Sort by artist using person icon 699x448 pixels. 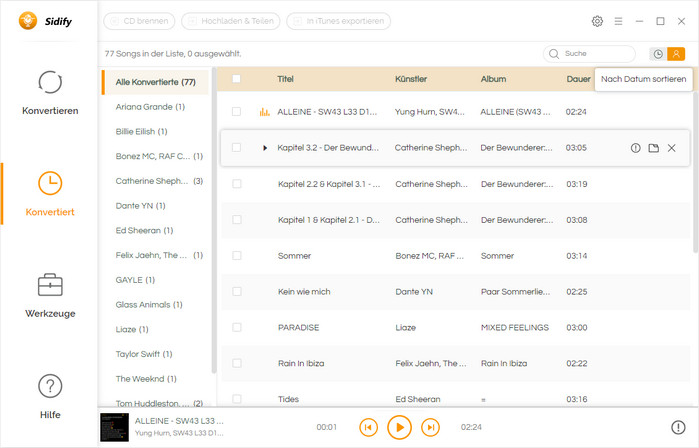tap(676, 54)
